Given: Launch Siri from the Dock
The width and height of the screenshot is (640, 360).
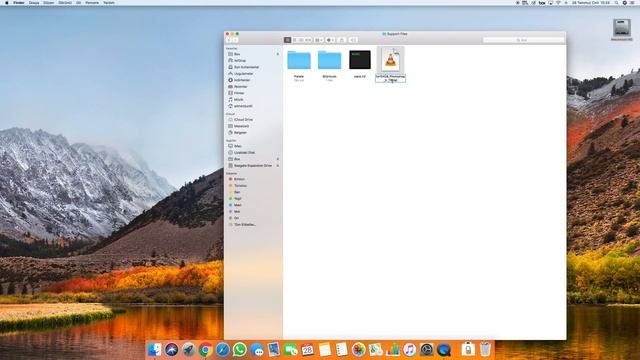Looking at the screenshot, I should coord(171,349).
